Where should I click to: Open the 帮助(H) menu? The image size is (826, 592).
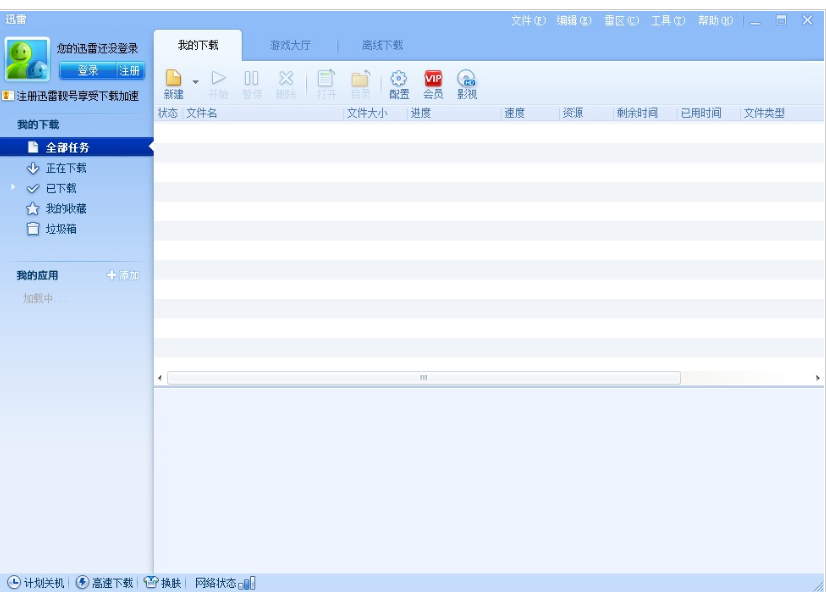pos(715,21)
